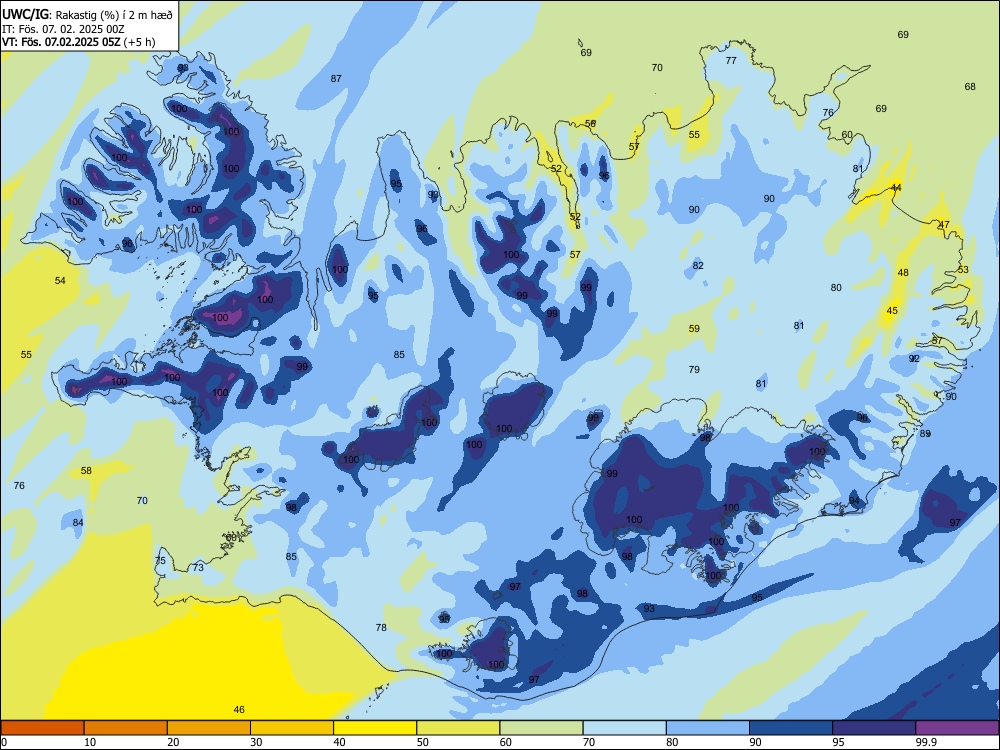Click the humidity value '78' on the map

[x=381, y=628]
